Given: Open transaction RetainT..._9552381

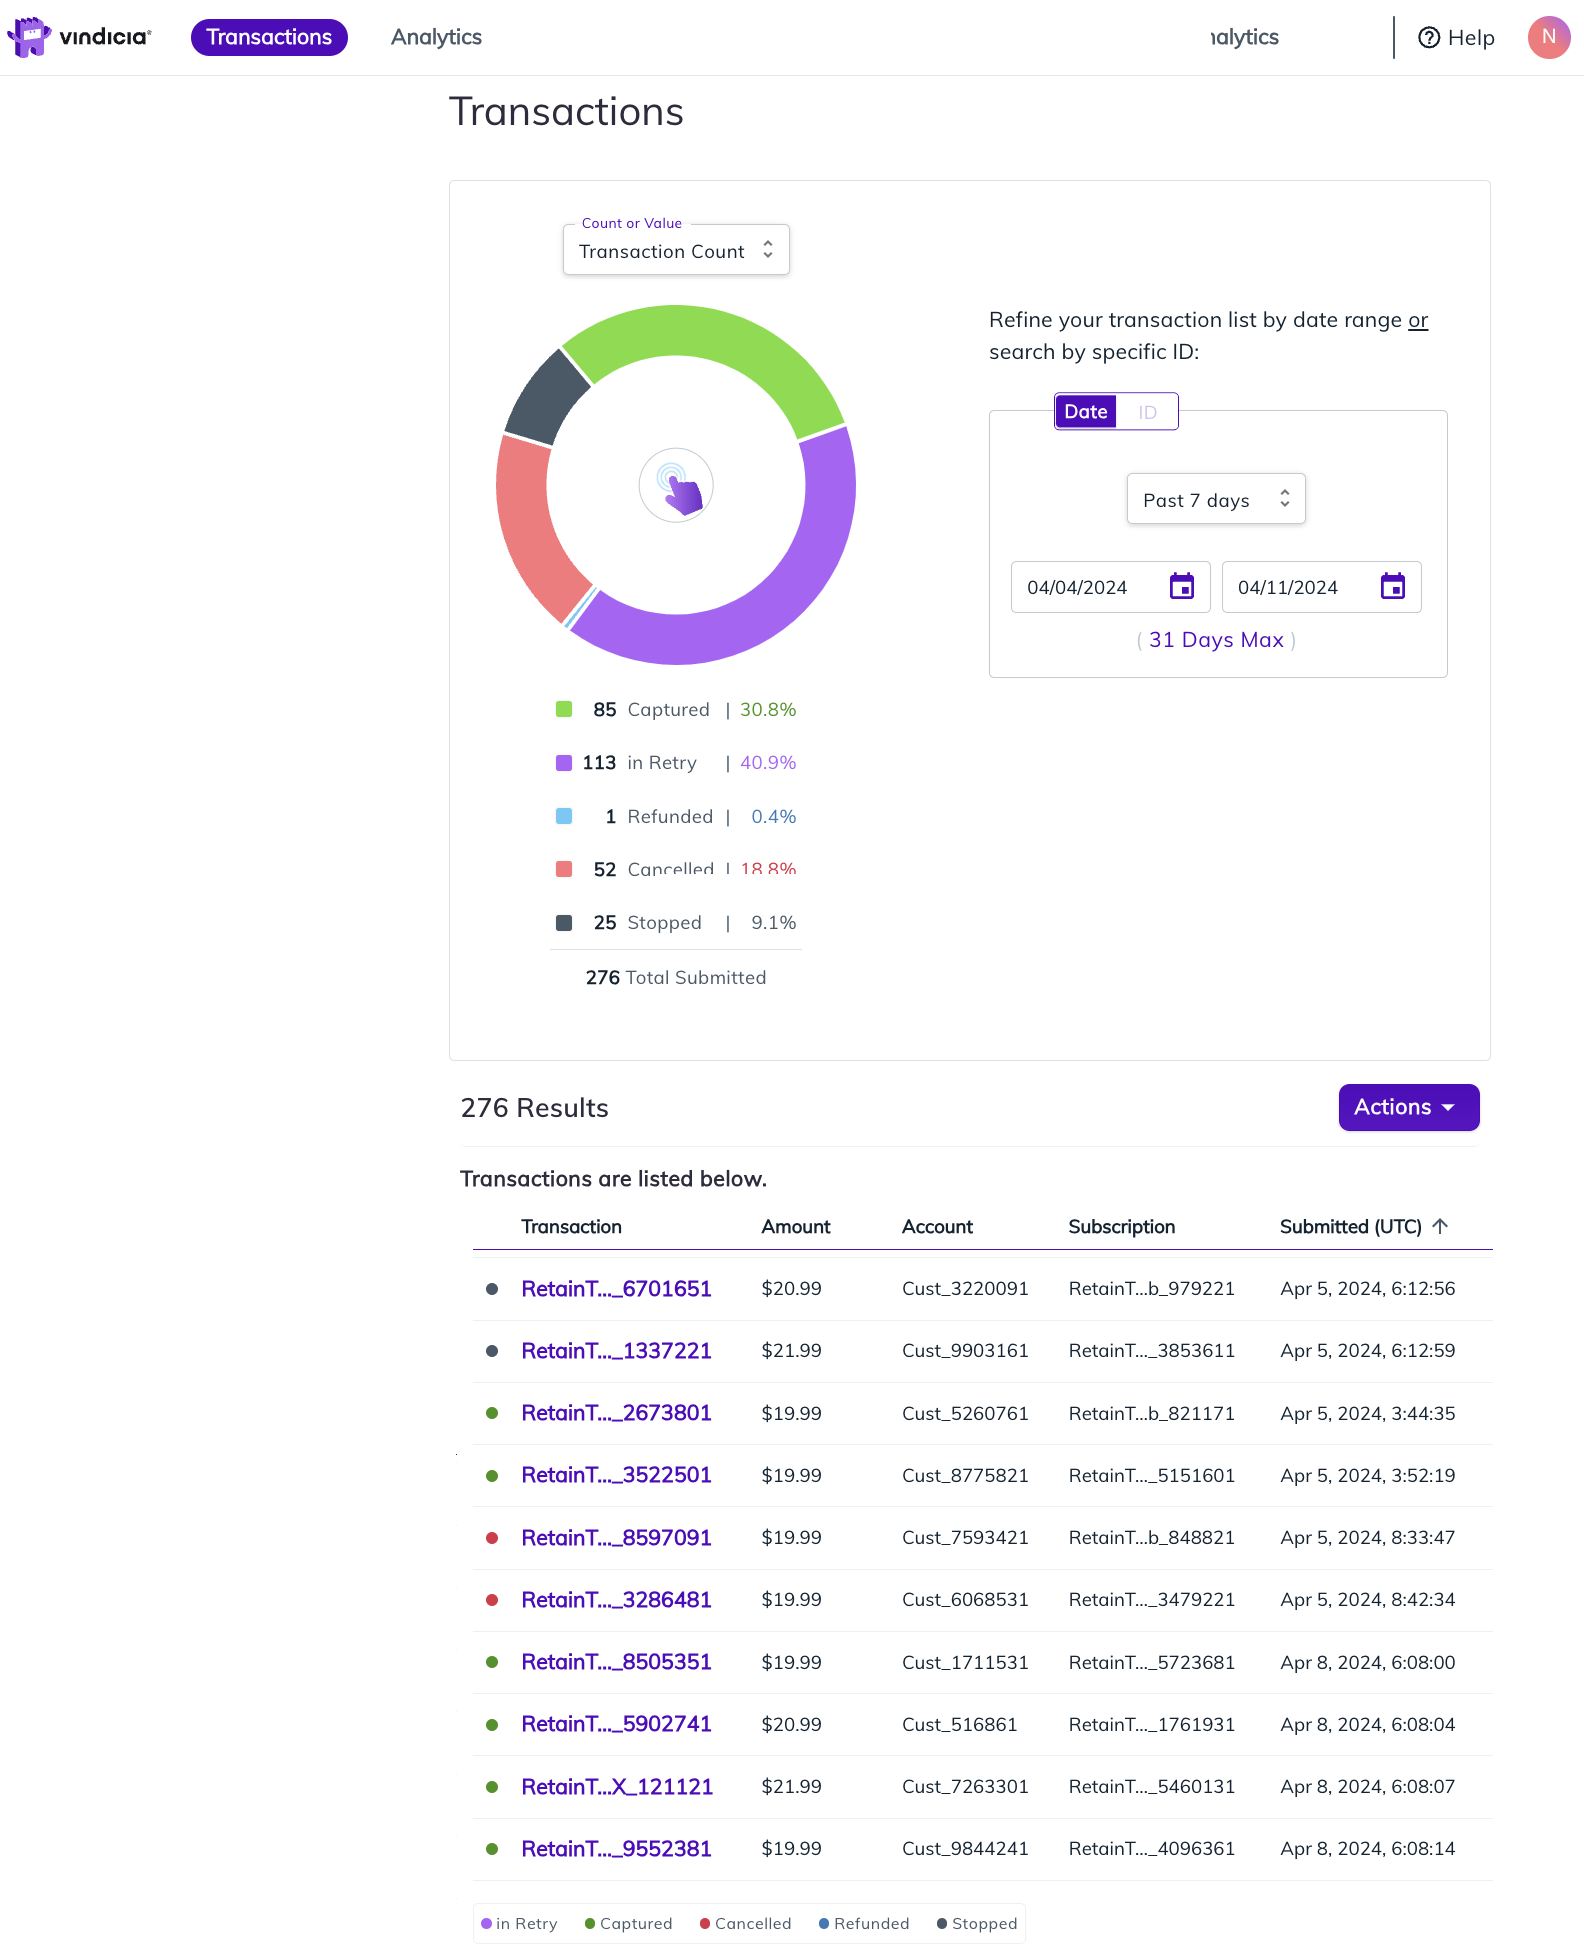Looking at the screenshot, I should point(616,1849).
